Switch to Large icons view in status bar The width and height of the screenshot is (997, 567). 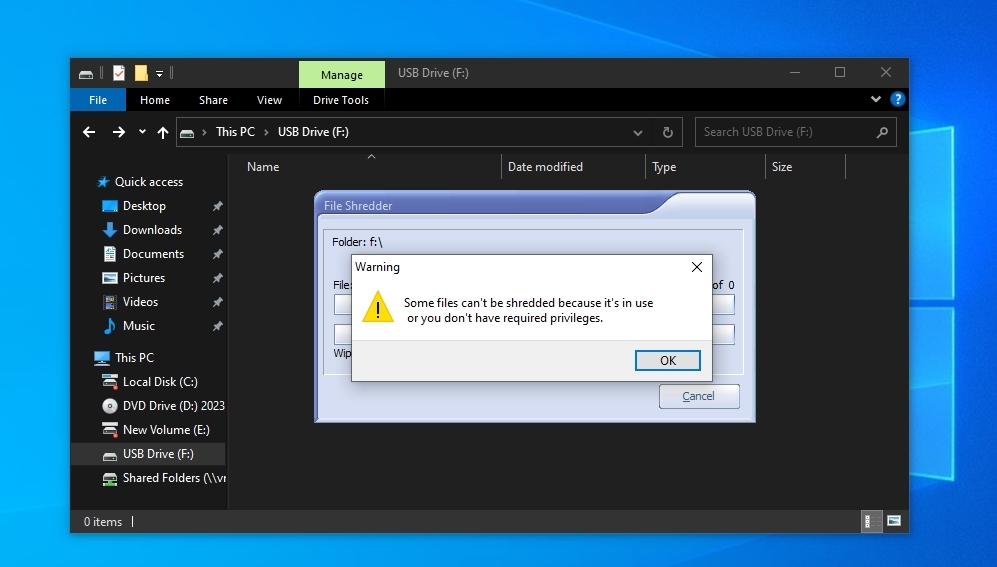tap(894, 521)
